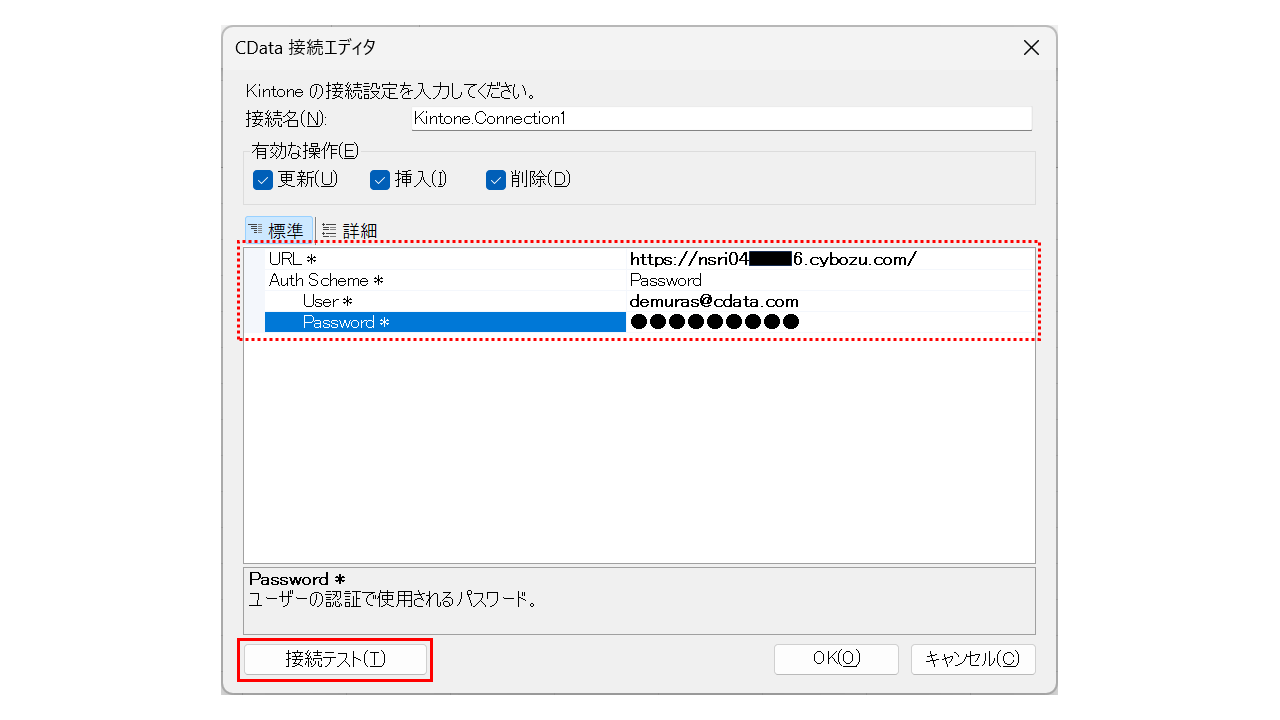Image resolution: width=1280 pixels, height=720 pixels.
Task: Edit the cybozu.com URL value
Action: click(x=830, y=259)
